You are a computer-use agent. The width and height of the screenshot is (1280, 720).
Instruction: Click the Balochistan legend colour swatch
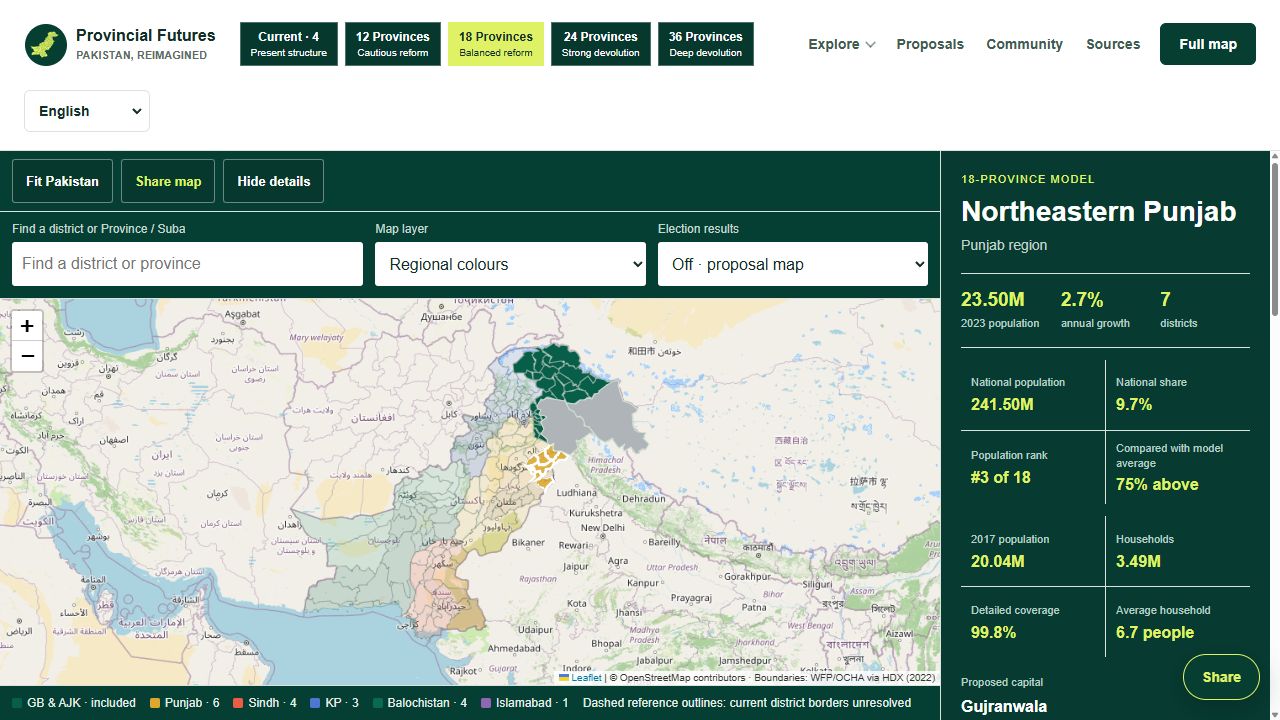click(377, 703)
